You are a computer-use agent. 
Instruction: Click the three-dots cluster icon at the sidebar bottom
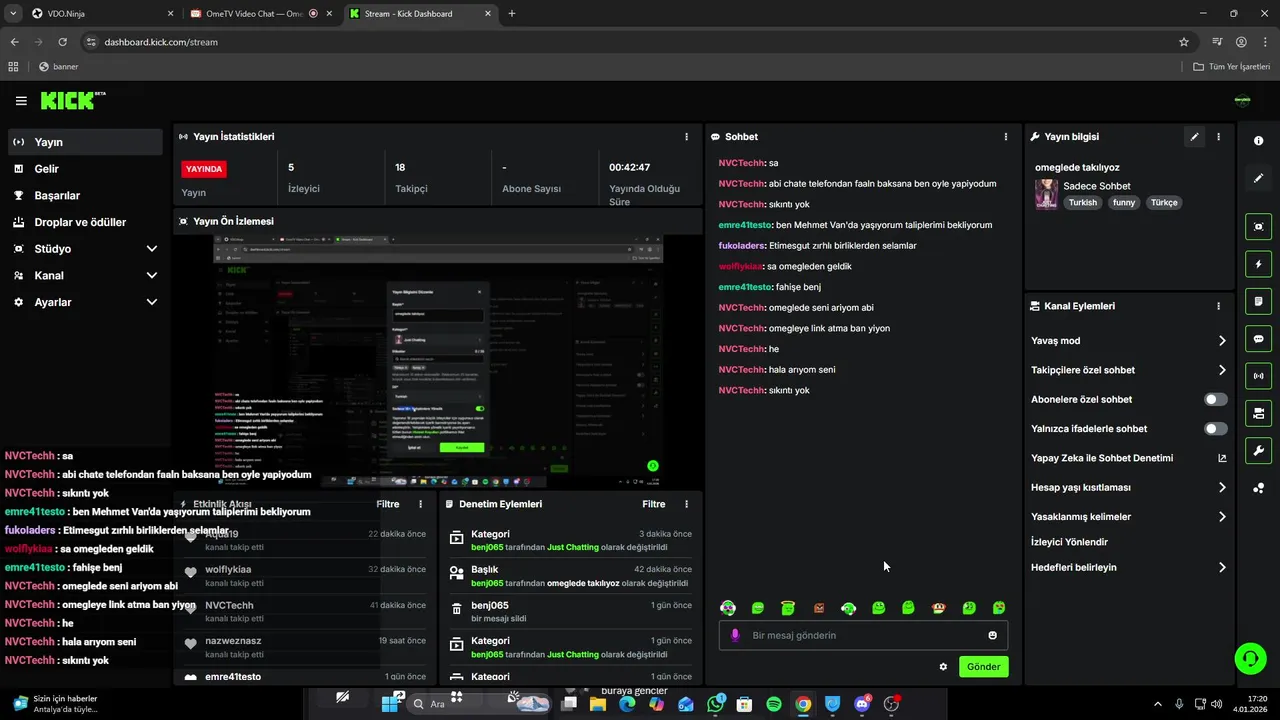[1258, 488]
